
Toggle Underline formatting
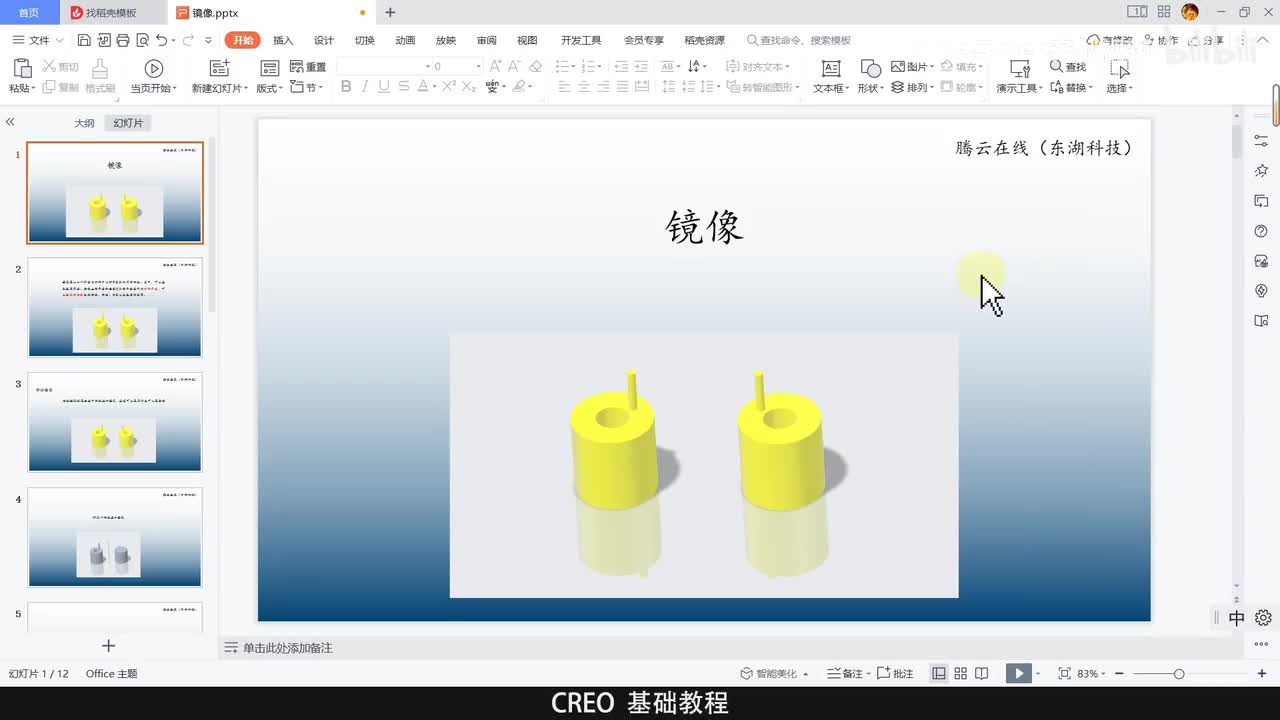[x=384, y=87]
